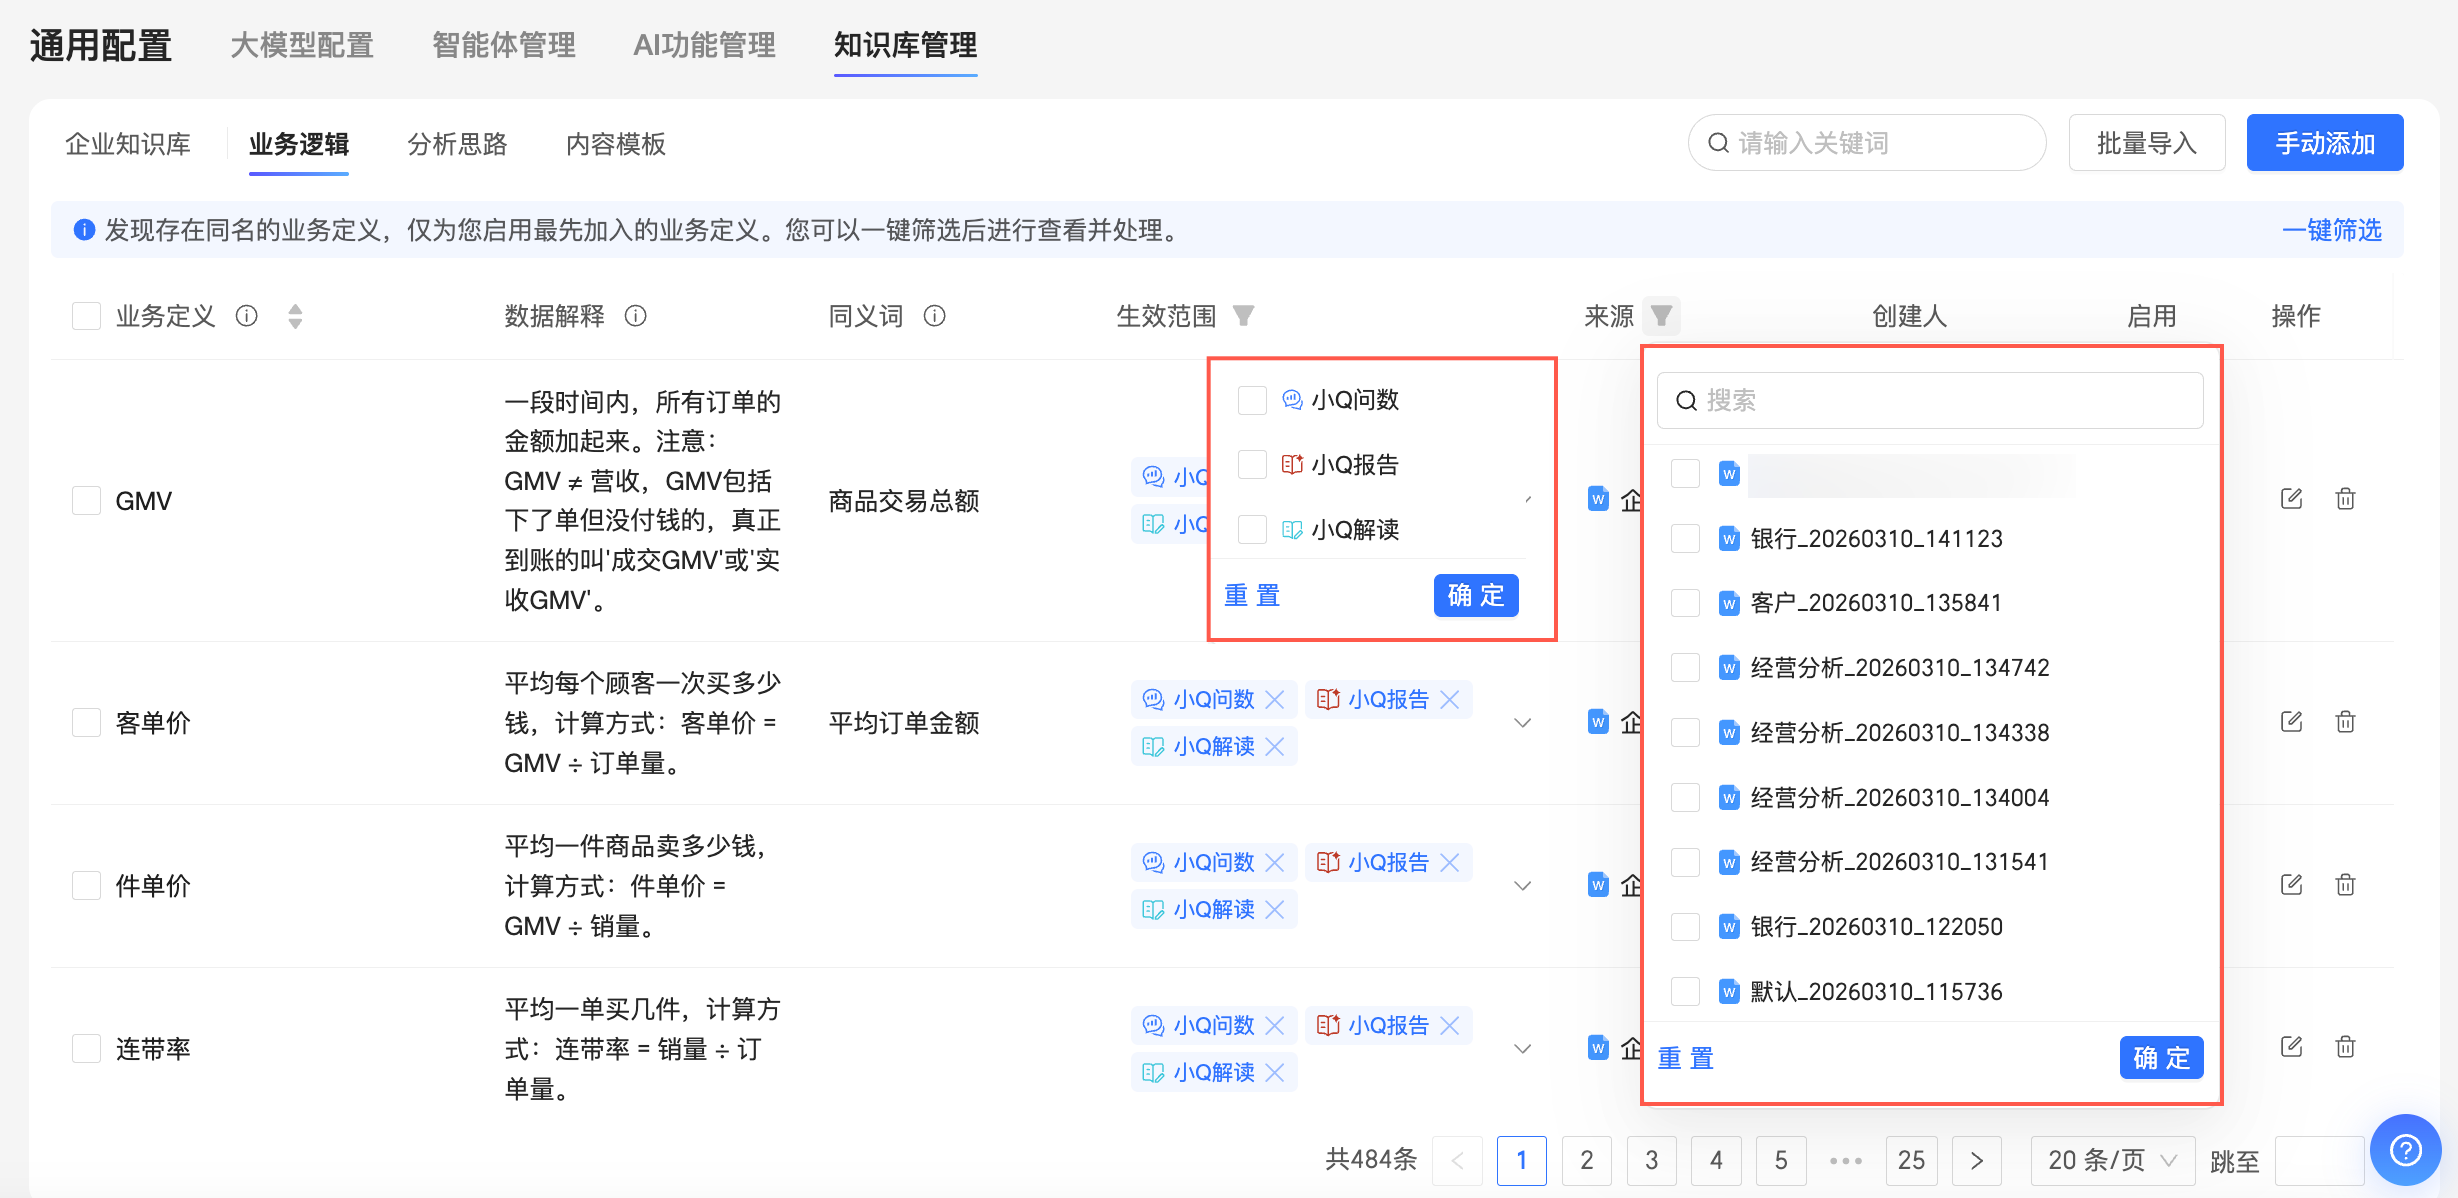Select 银行_20260310_141123 source checkbox
The image size is (2458, 1198).
coord(1685,538)
